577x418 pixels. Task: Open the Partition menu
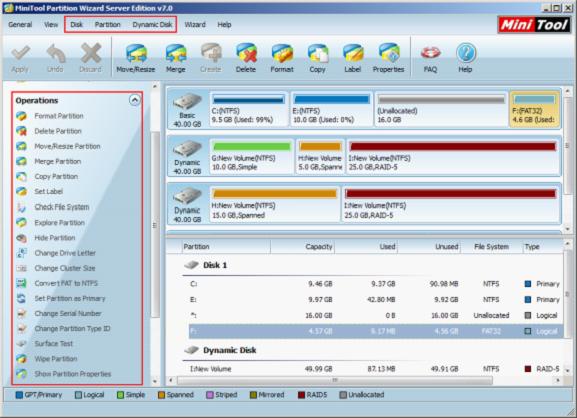click(107, 25)
